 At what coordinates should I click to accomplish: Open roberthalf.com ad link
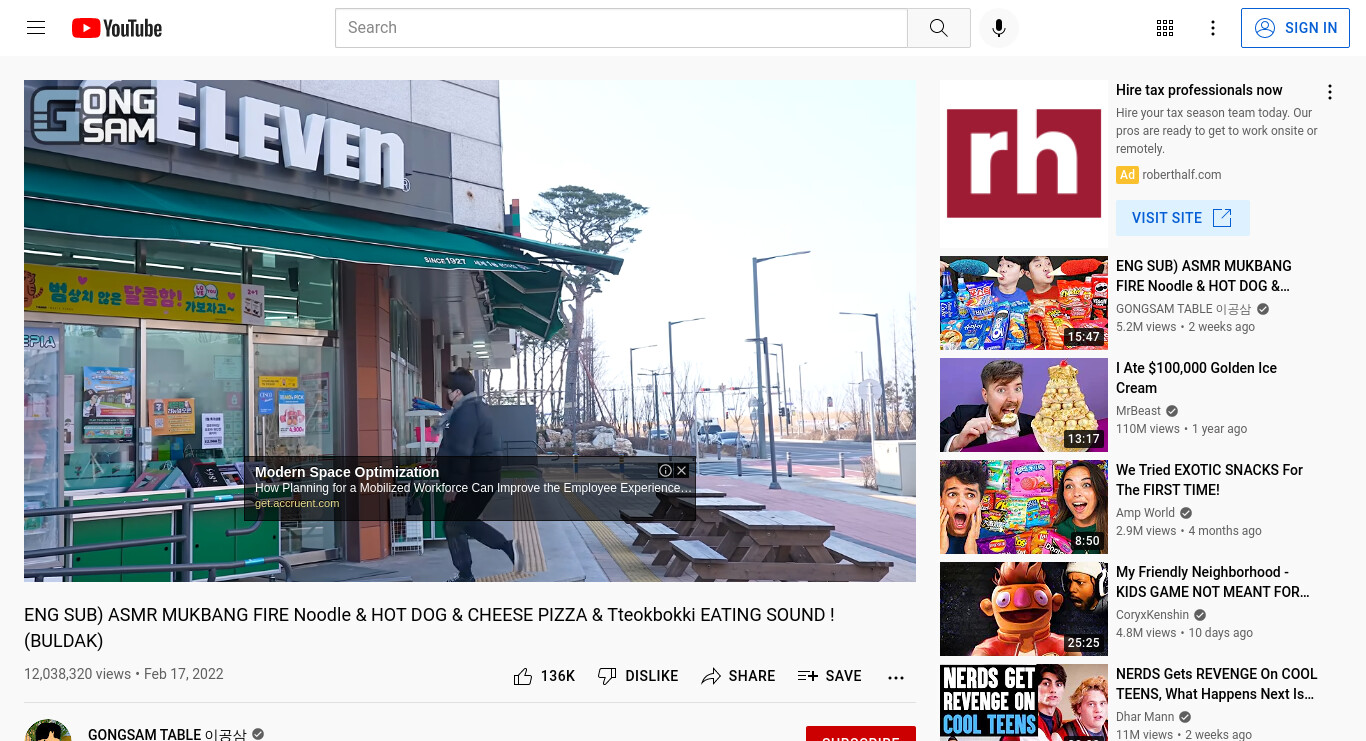click(x=1182, y=175)
